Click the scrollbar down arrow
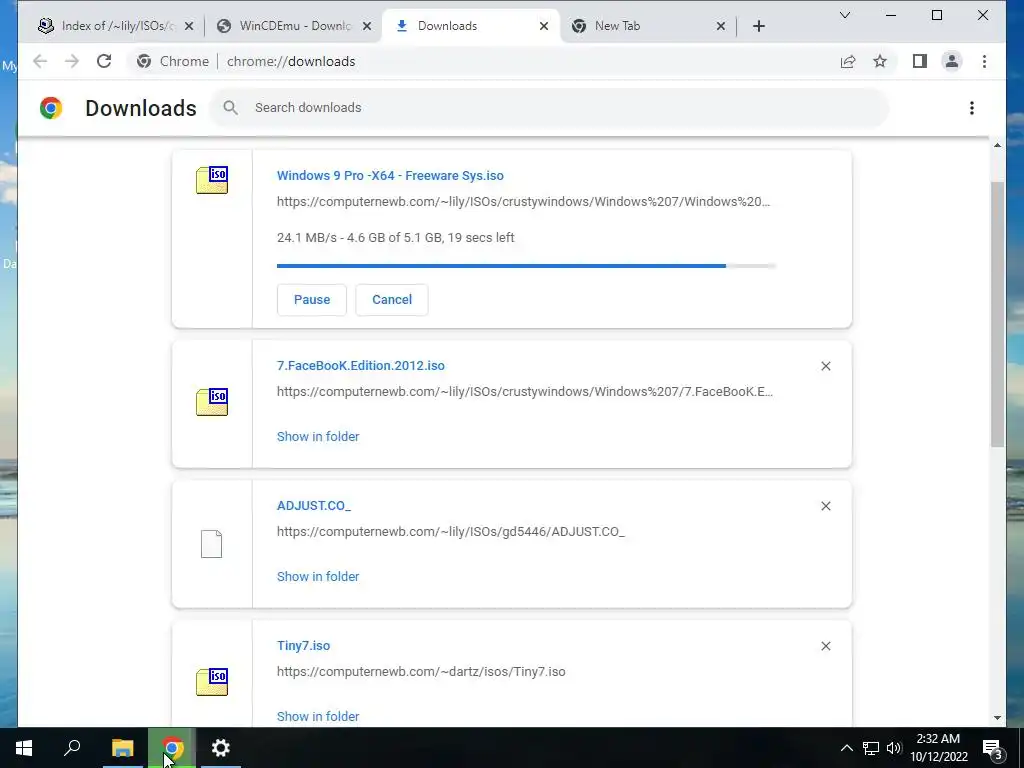1024x768 pixels. click(997, 718)
